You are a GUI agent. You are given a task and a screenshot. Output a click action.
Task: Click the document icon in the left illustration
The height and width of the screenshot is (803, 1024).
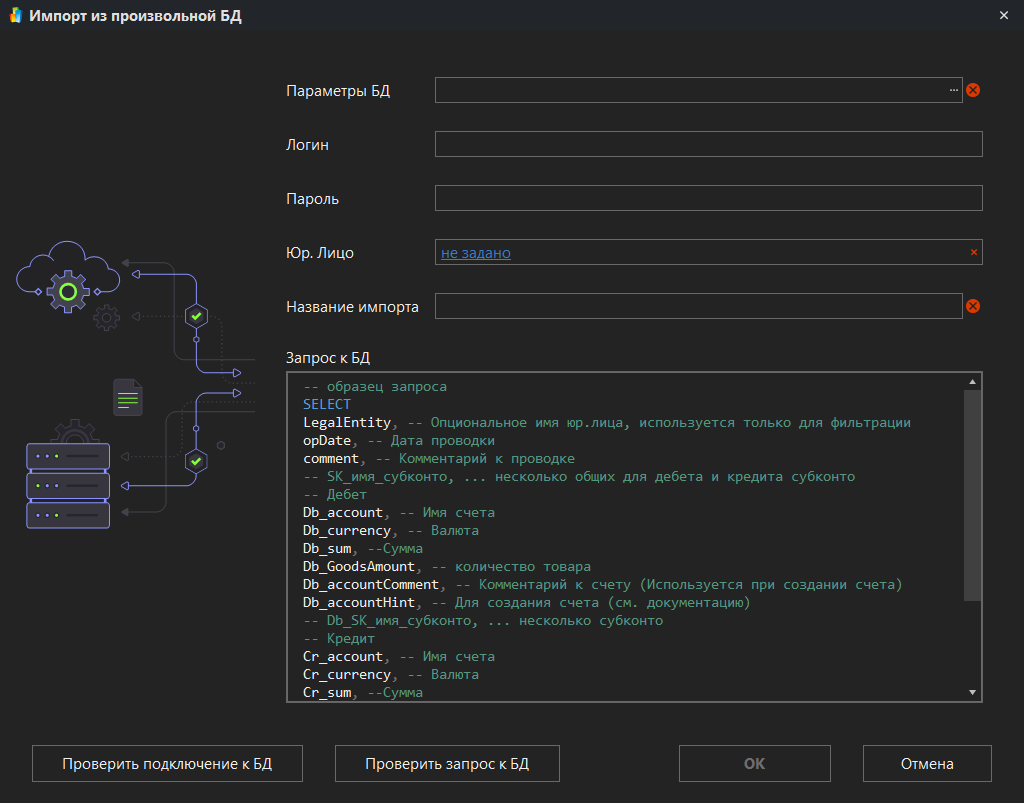tap(127, 398)
